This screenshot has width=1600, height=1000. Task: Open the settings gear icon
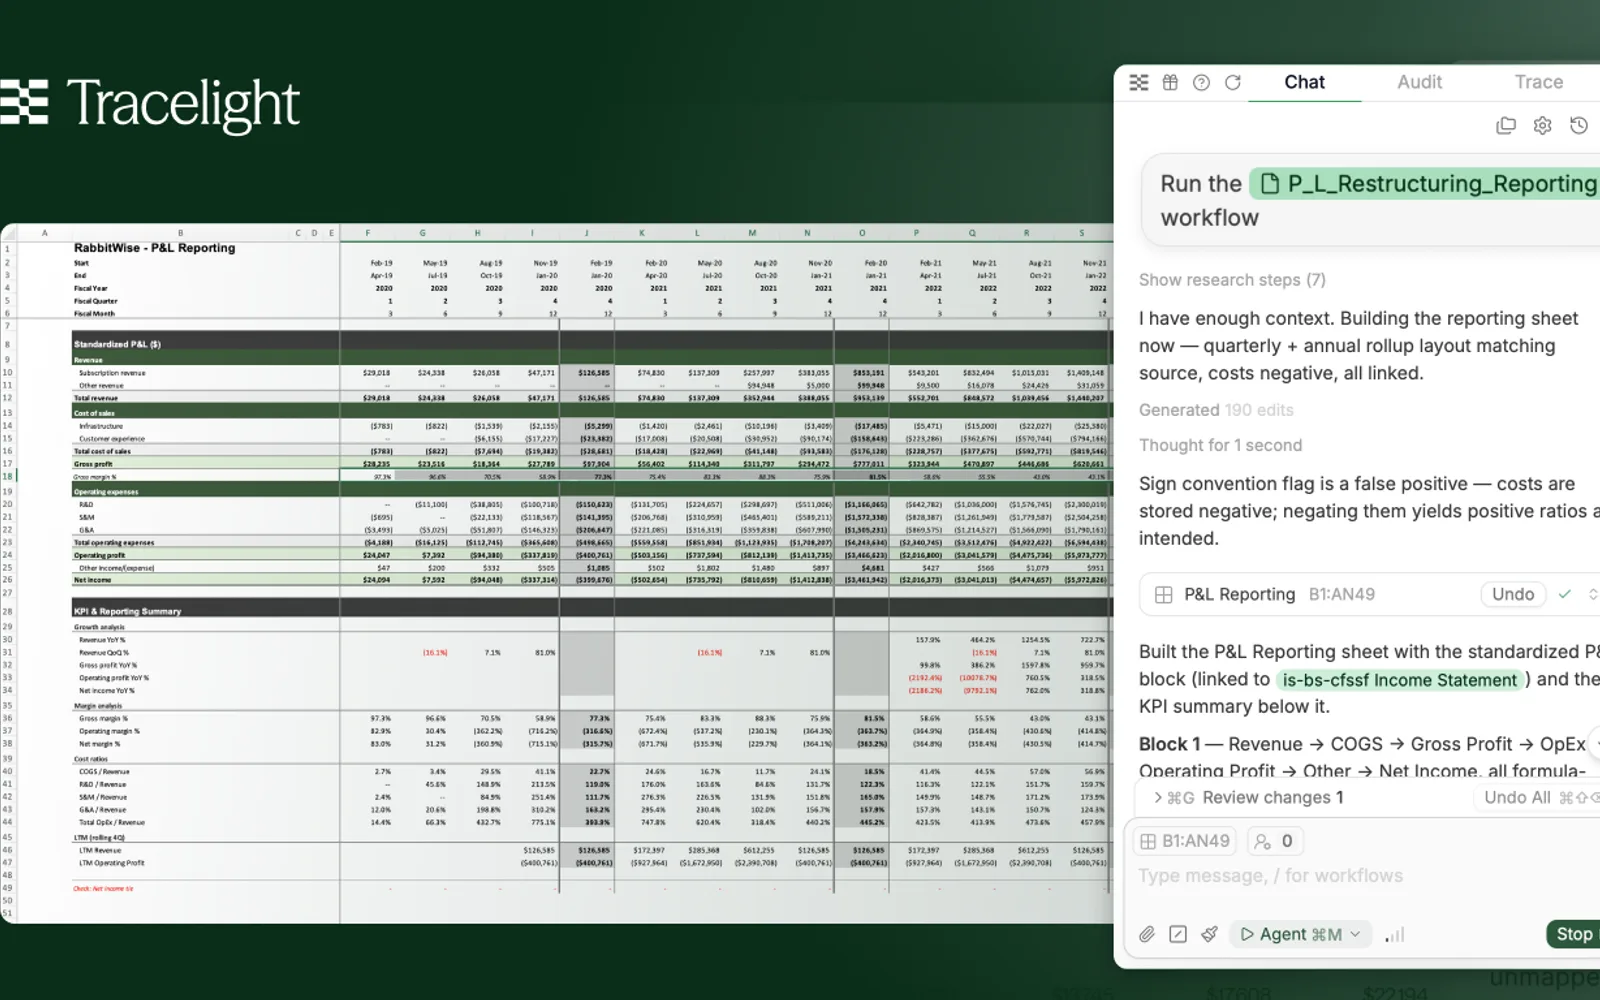coord(1542,125)
